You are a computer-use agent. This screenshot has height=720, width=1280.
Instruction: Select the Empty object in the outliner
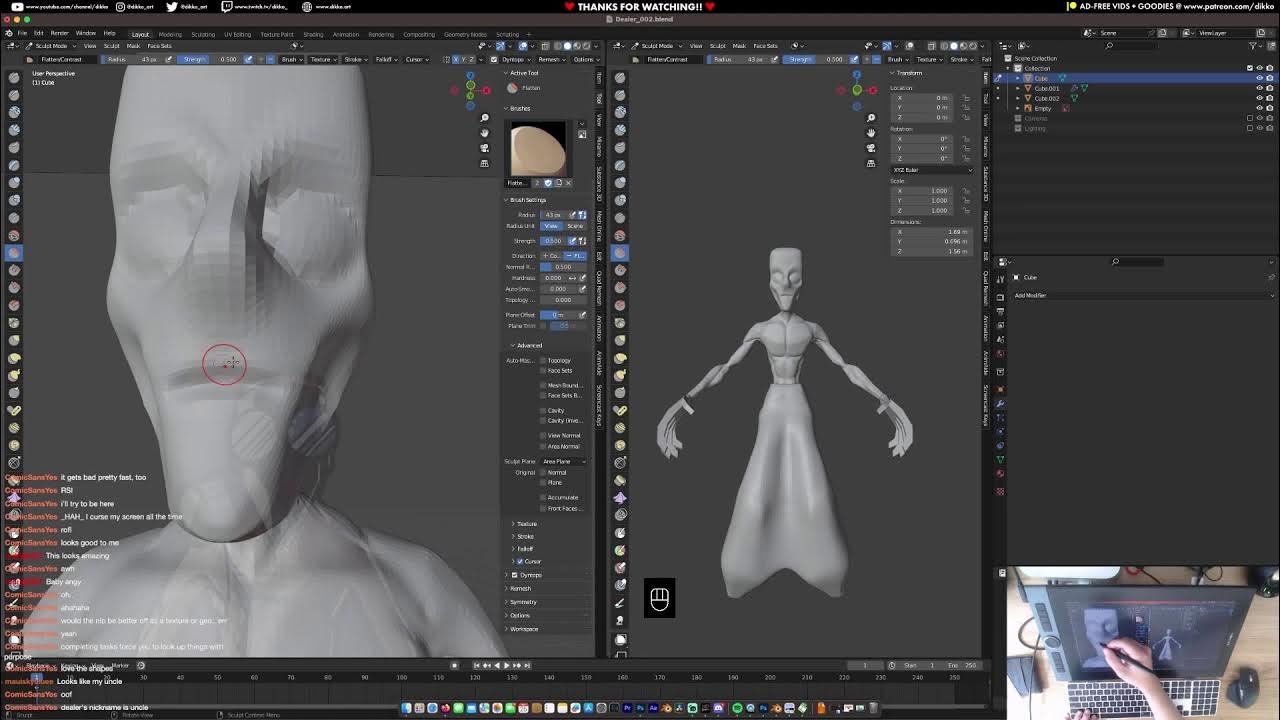click(1043, 108)
